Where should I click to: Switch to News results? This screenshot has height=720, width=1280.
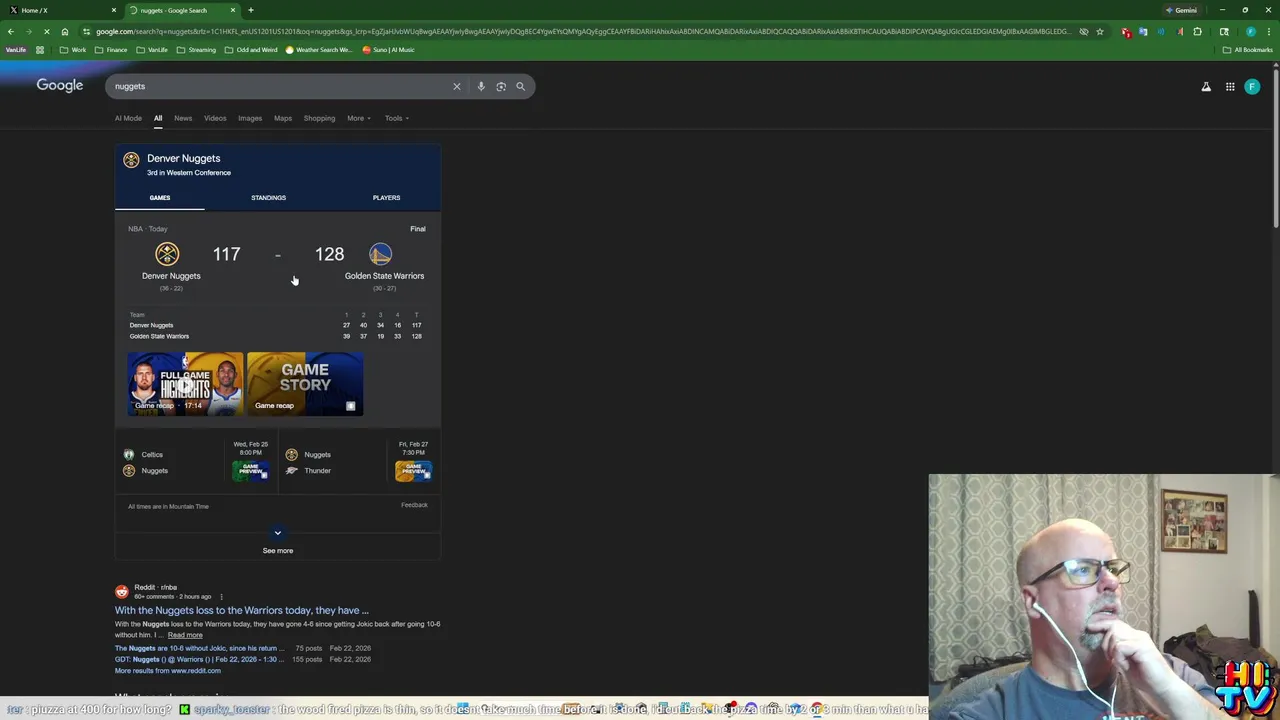pos(183,118)
